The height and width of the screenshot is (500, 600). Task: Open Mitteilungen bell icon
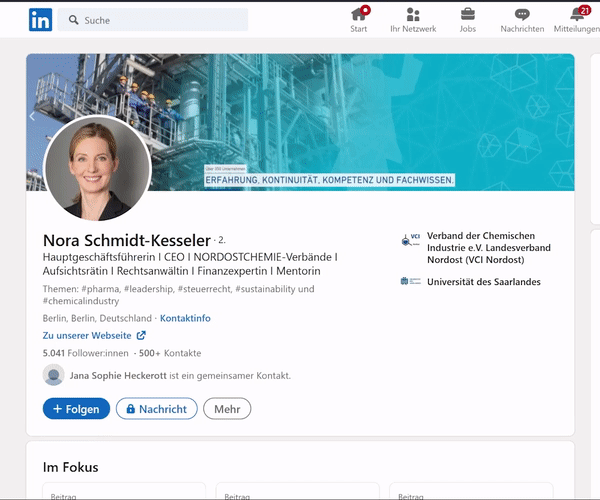pos(579,13)
